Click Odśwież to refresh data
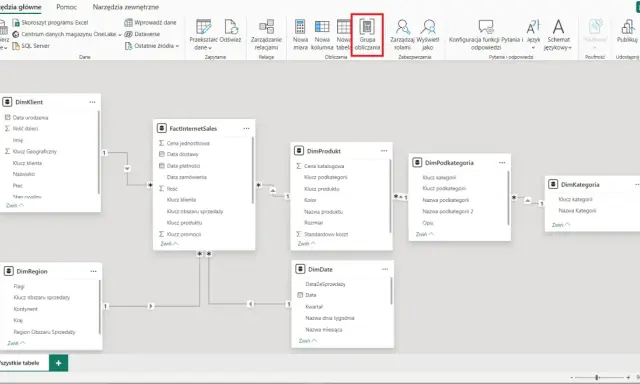The height and width of the screenshot is (384, 640). pos(231,31)
